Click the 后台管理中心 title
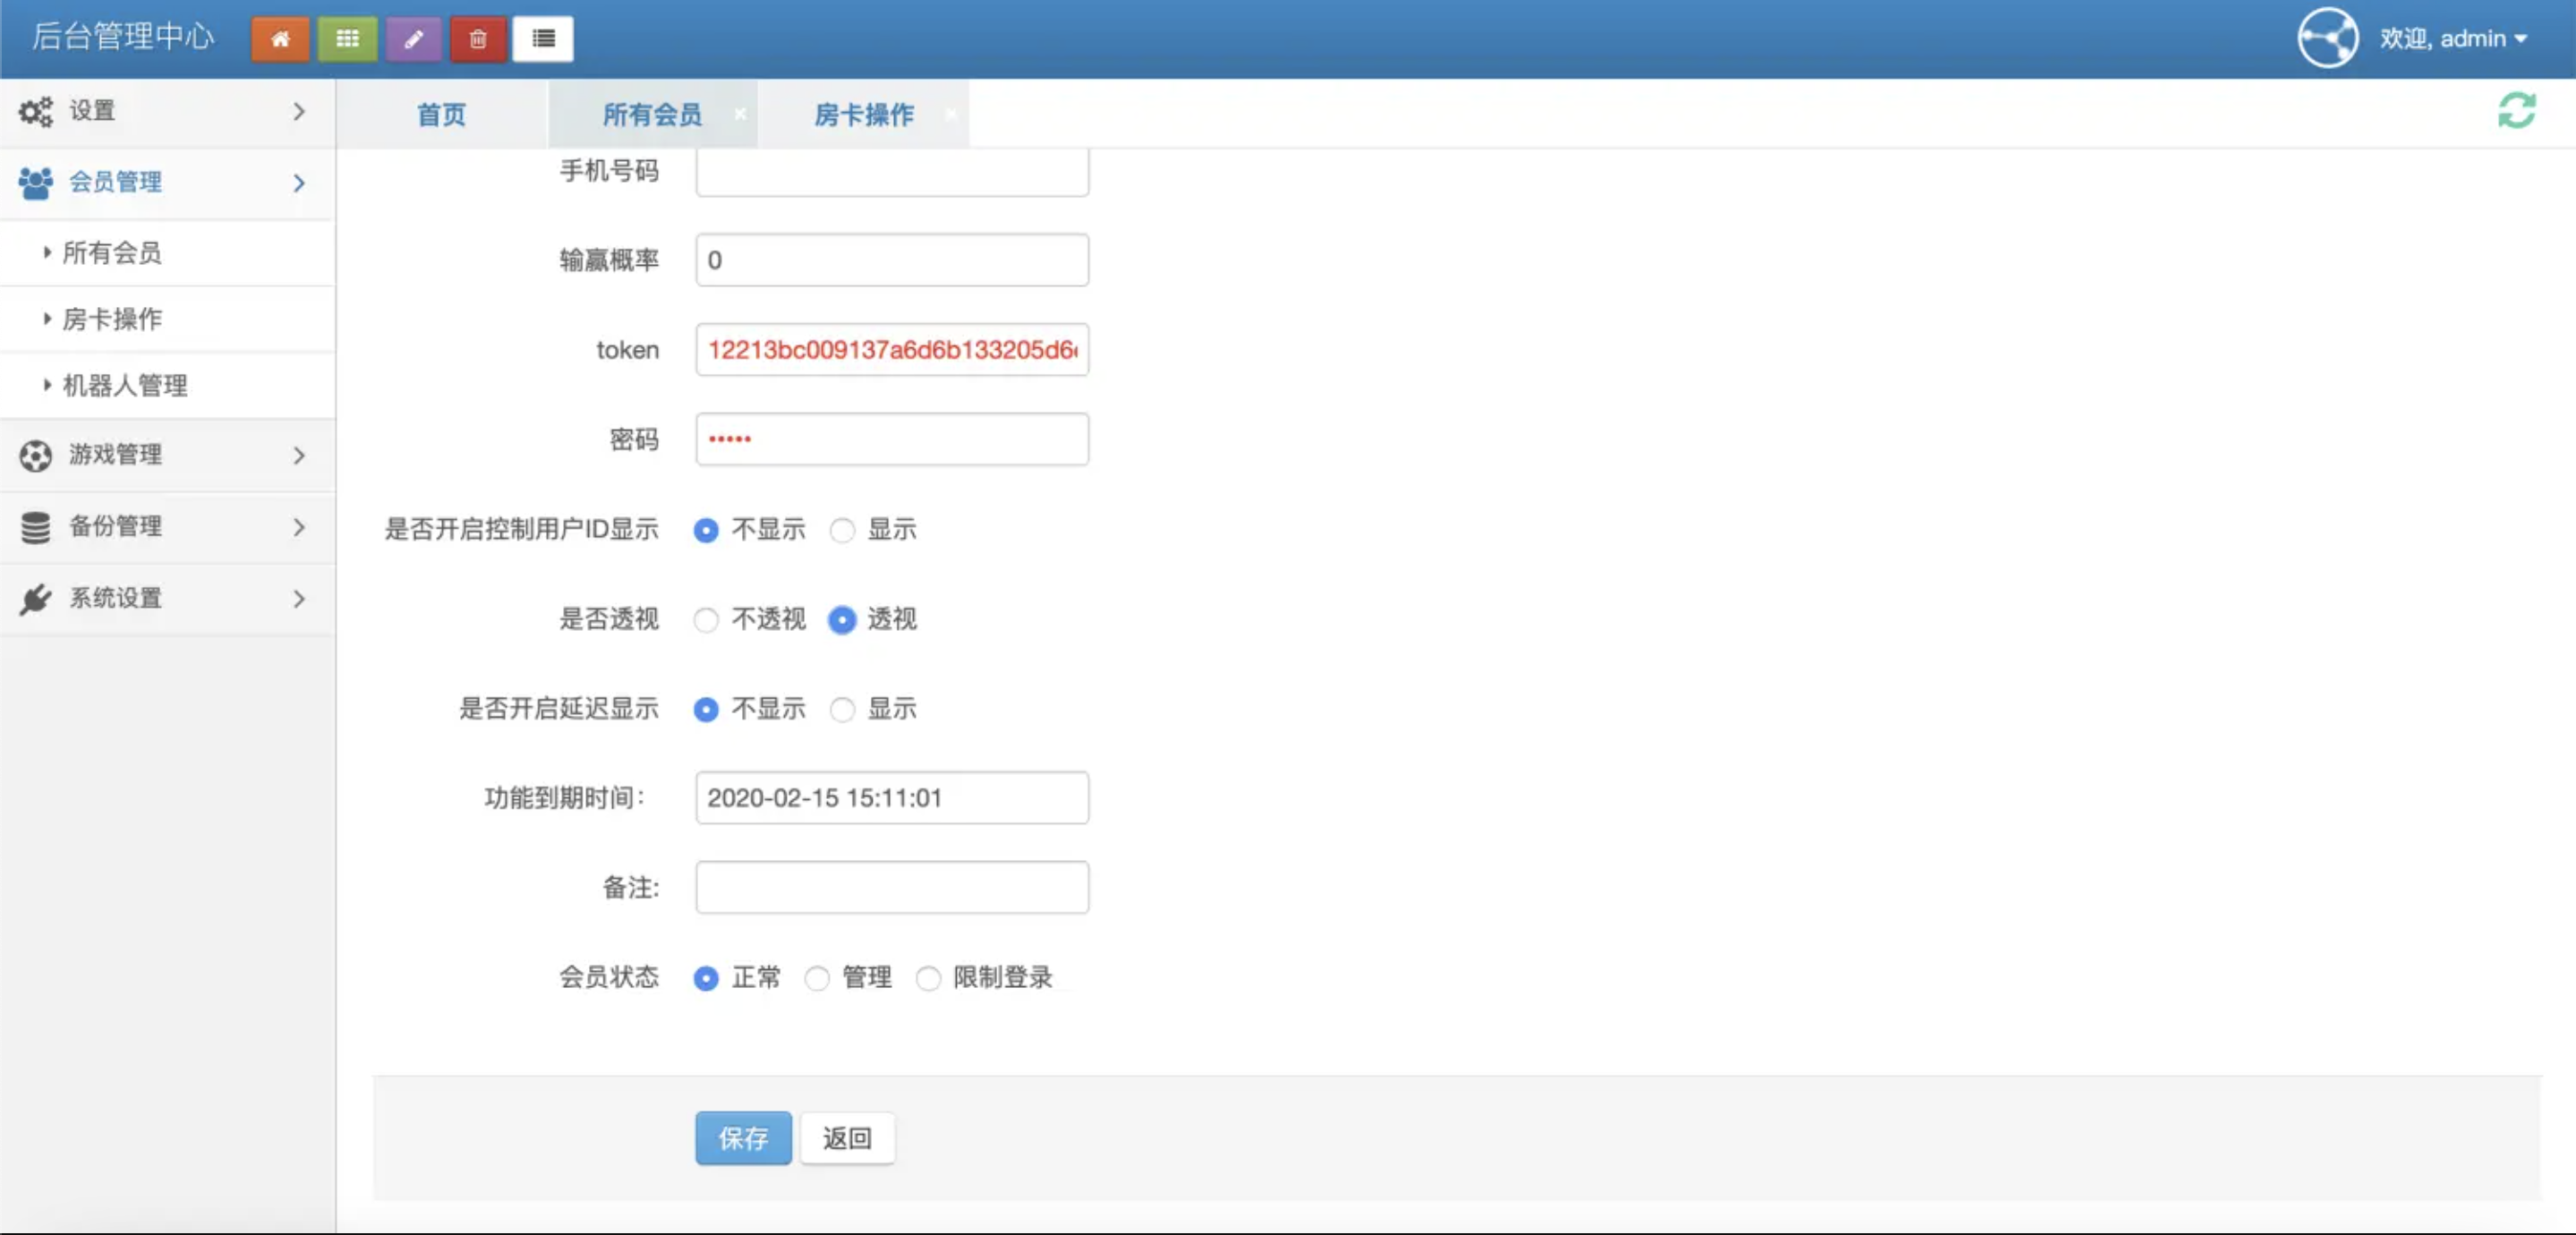This screenshot has width=2576, height=1235. (123, 37)
